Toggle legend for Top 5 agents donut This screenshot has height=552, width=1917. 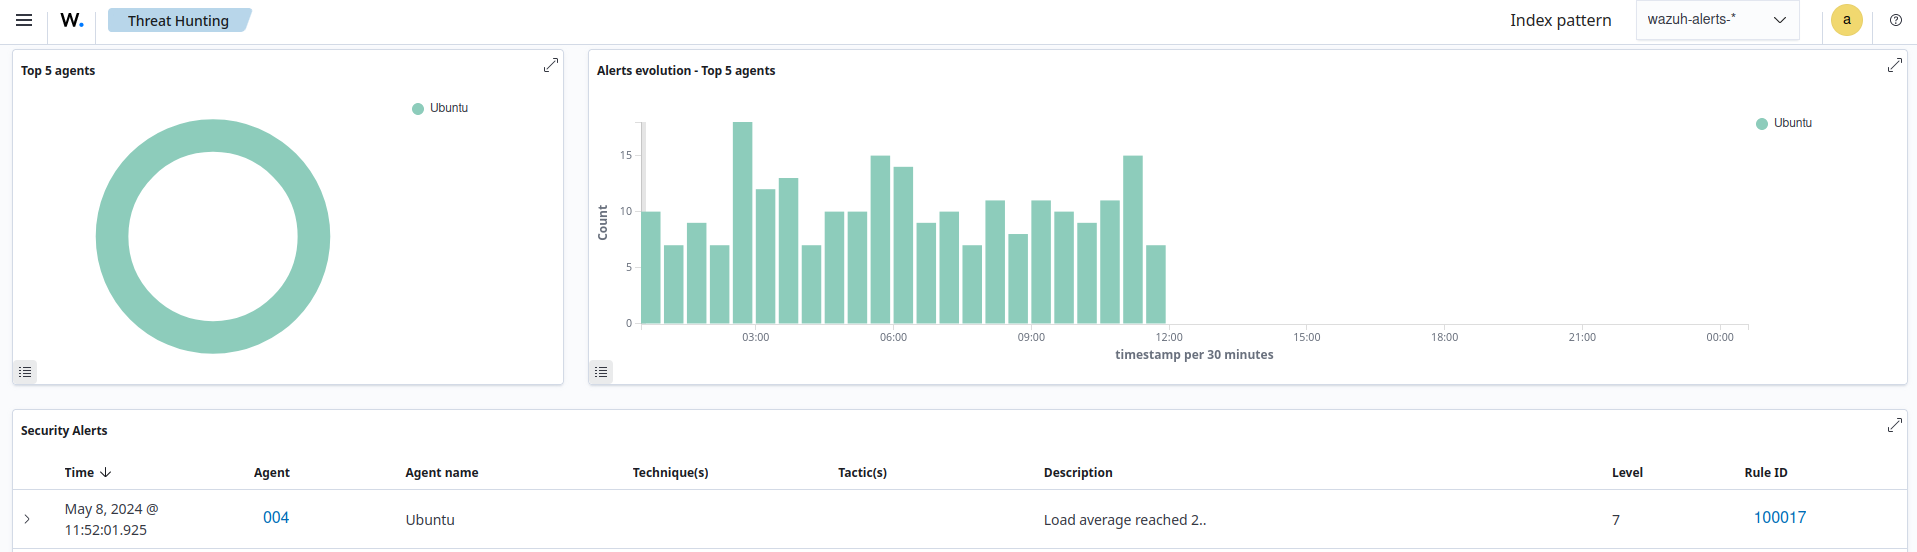click(25, 372)
